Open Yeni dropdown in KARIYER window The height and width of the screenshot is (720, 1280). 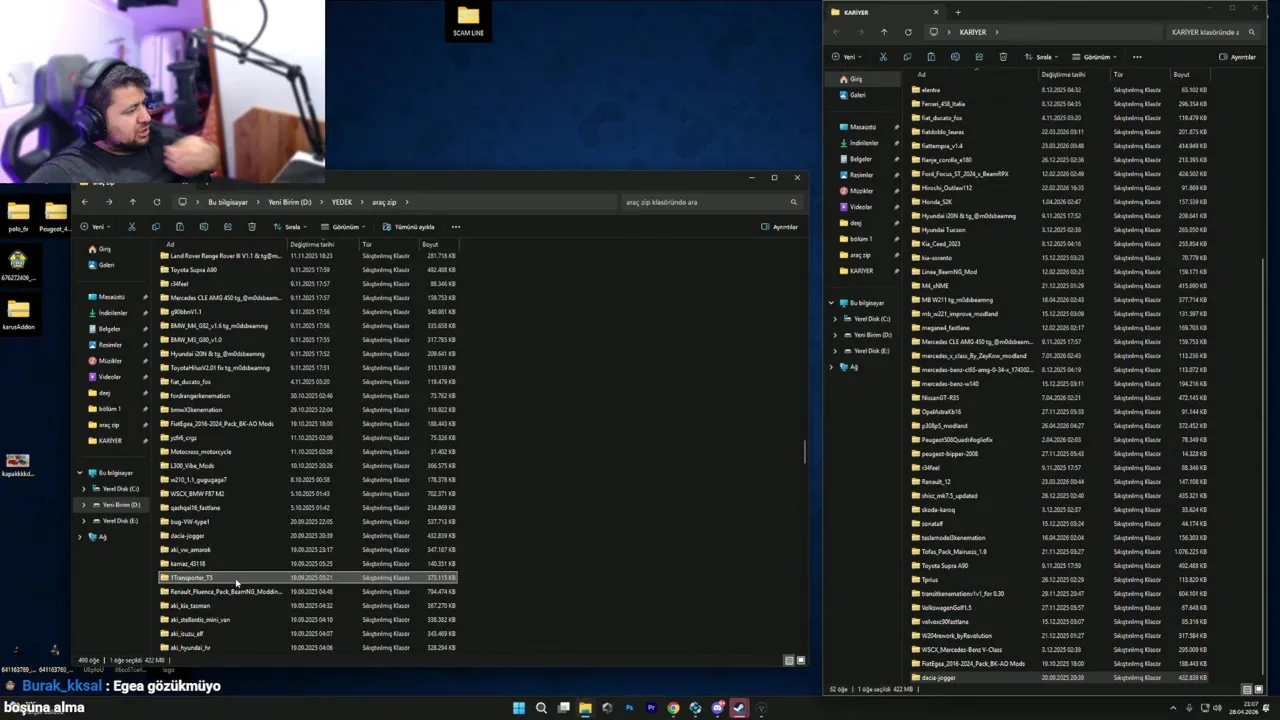pos(848,57)
